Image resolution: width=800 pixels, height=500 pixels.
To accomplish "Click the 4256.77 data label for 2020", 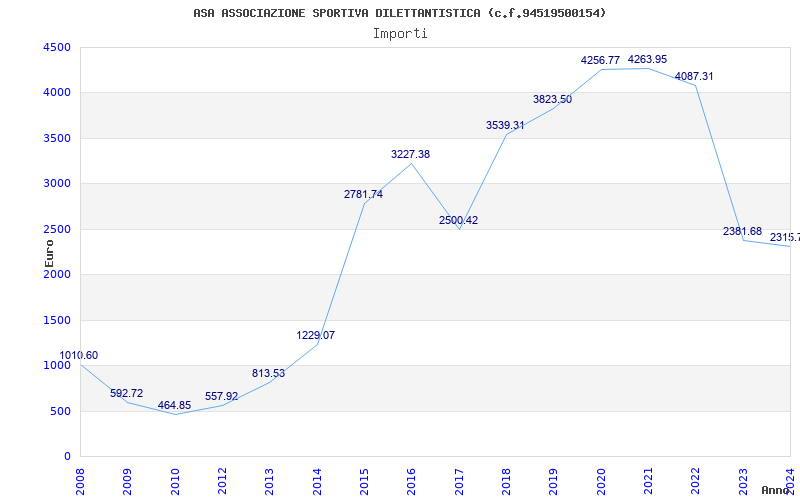I will [x=600, y=61].
